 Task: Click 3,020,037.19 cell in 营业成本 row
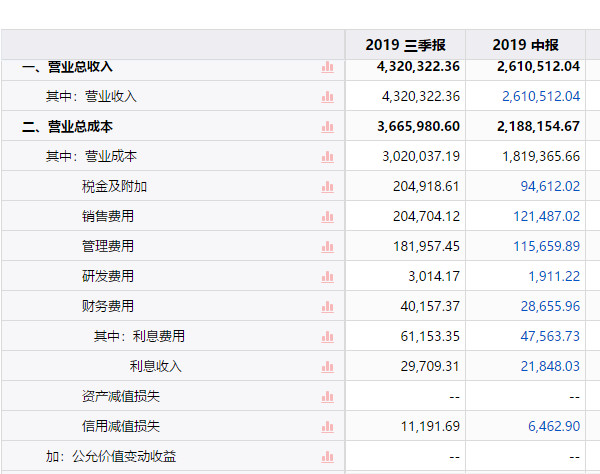coord(421,156)
